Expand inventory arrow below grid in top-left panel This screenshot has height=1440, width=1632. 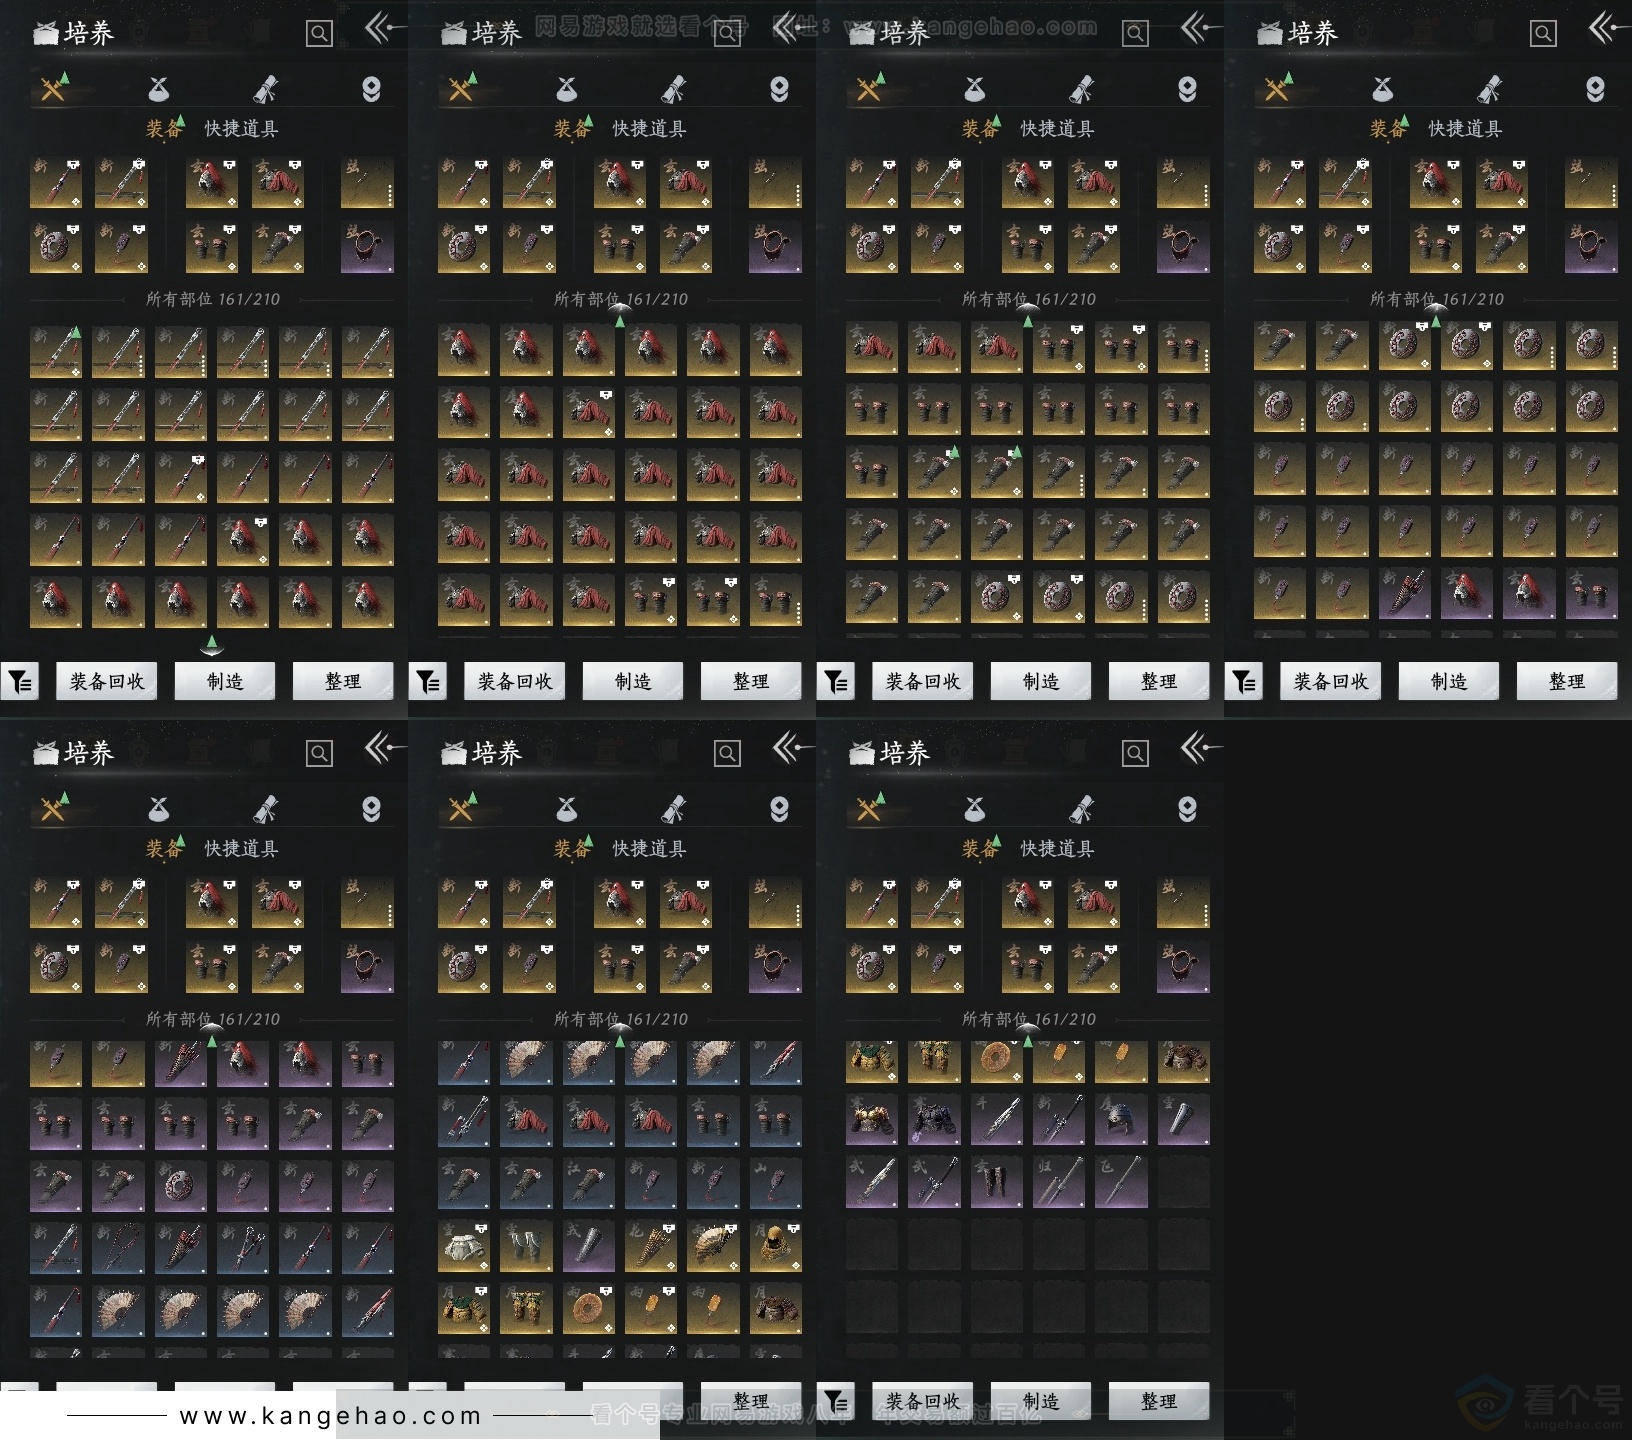[x=212, y=645]
